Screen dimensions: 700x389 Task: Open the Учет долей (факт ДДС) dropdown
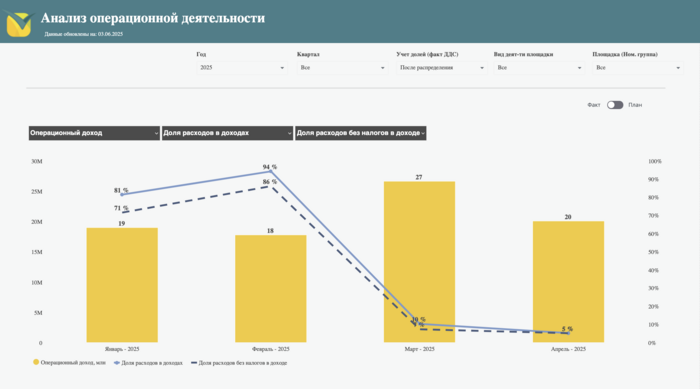click(442, 68)
